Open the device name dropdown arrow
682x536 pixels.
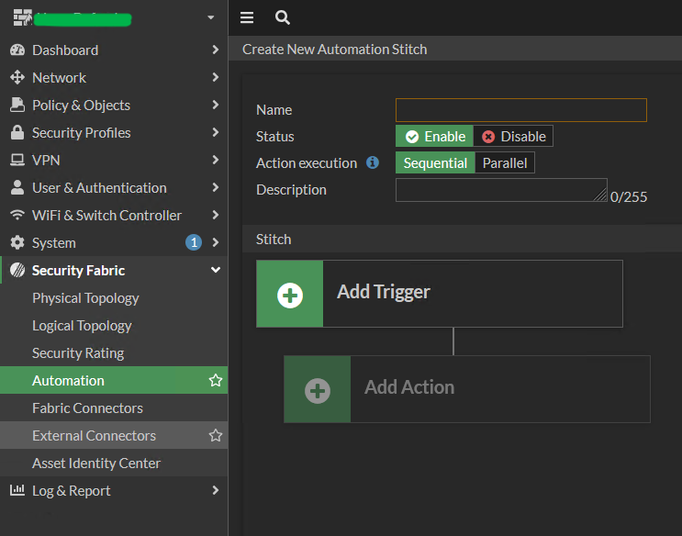(x=210, y=18)
